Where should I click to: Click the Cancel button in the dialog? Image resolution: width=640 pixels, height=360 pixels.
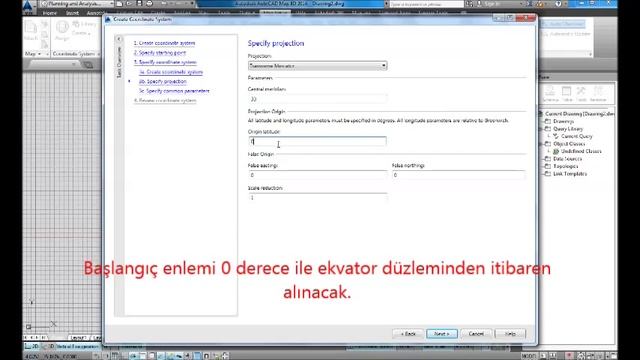pos(476,334)
